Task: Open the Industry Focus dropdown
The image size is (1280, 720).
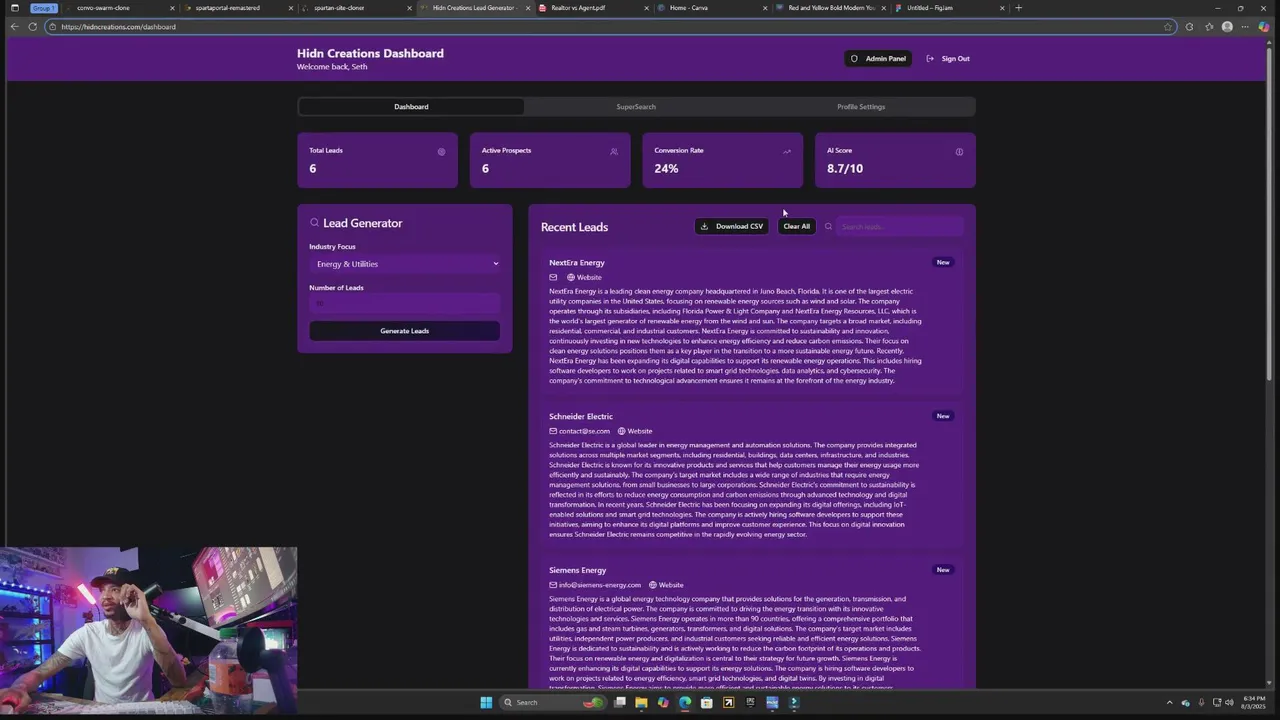Action: pyautogui.click(x=404, y=264)
